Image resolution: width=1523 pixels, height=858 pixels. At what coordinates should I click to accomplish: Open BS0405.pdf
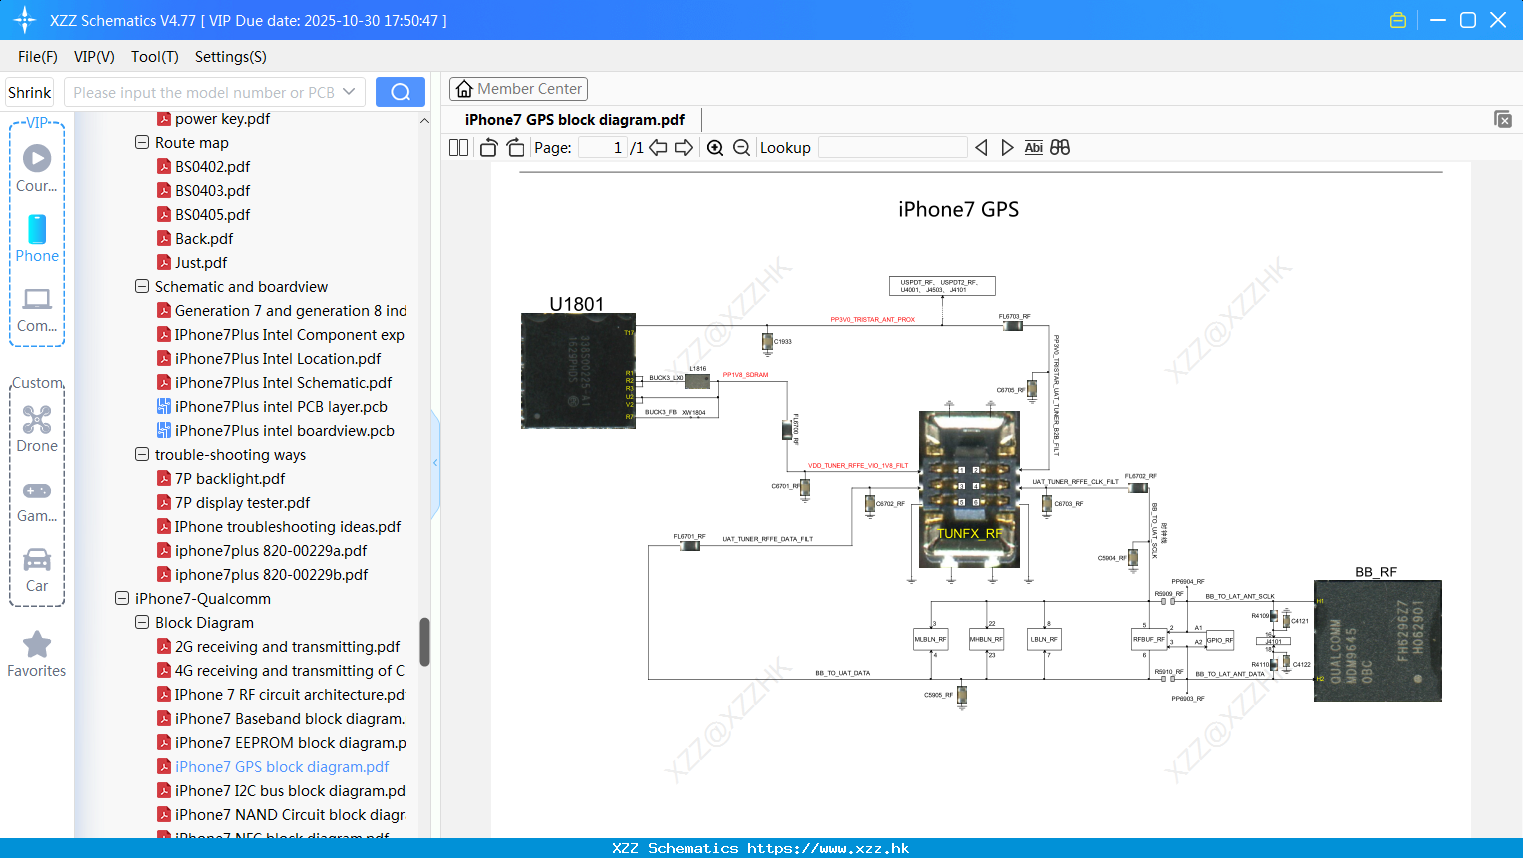coord(212,215)
